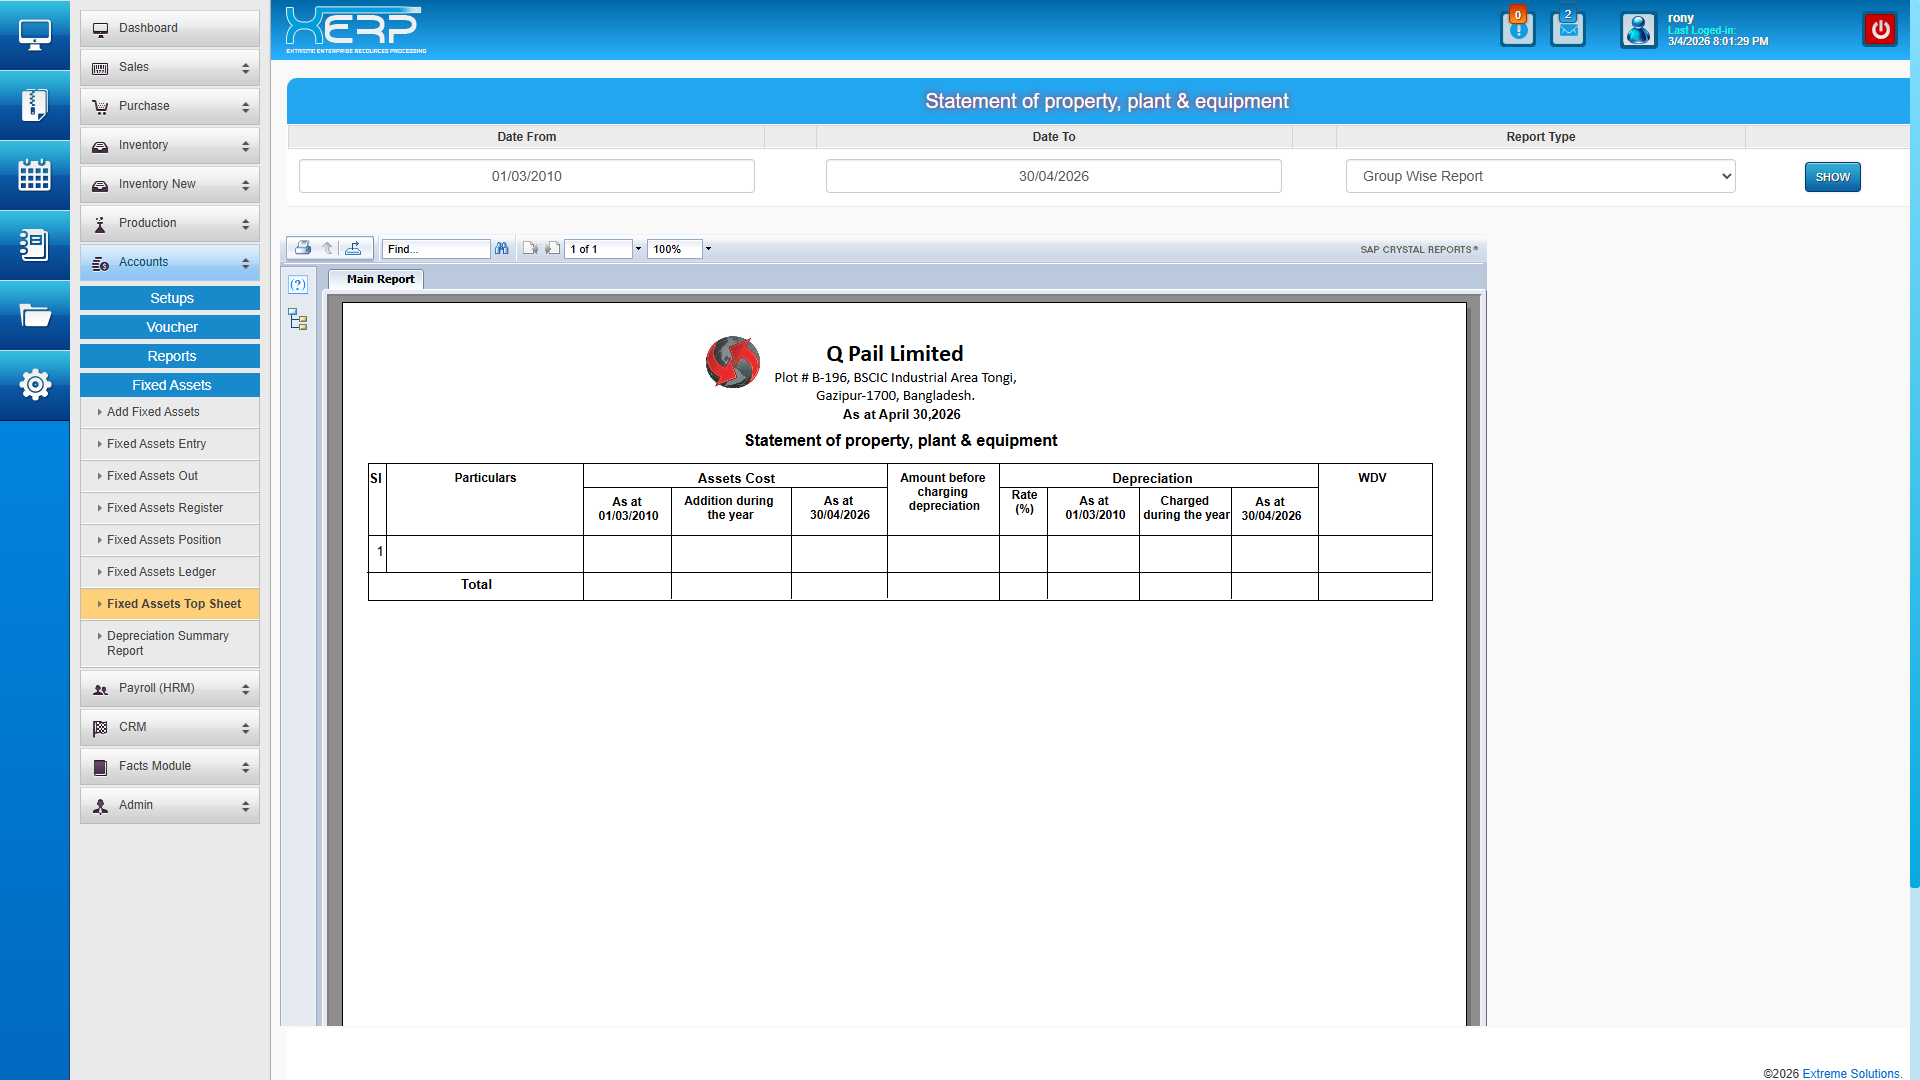Open Depreciation Summary Report menu item
Viewport: 1920px width, 1080px height.
click(170, 643)
